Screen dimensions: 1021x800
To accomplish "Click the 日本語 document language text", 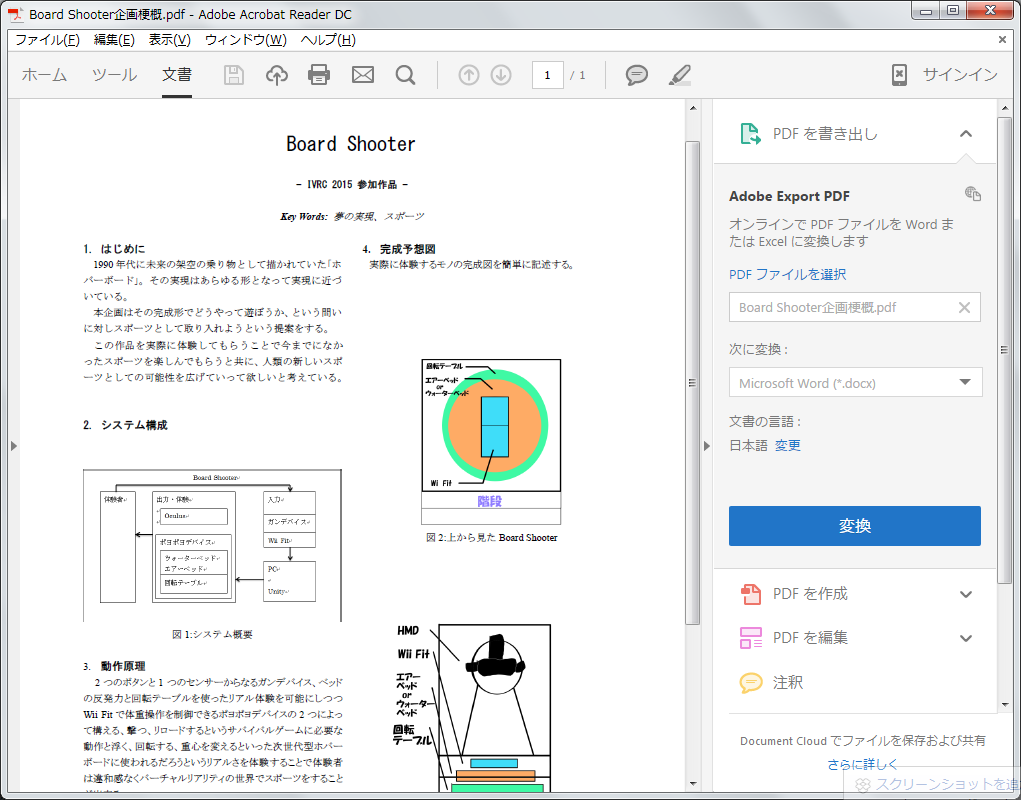I will [748, 446].
